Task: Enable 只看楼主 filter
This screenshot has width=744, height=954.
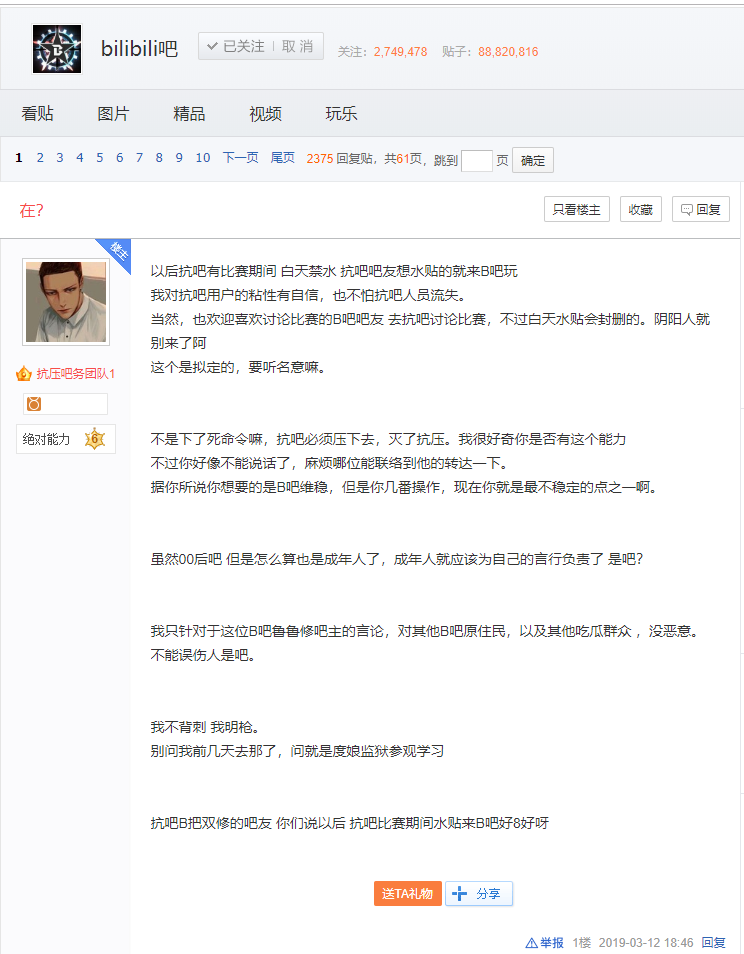Action: tap(577, 209)
